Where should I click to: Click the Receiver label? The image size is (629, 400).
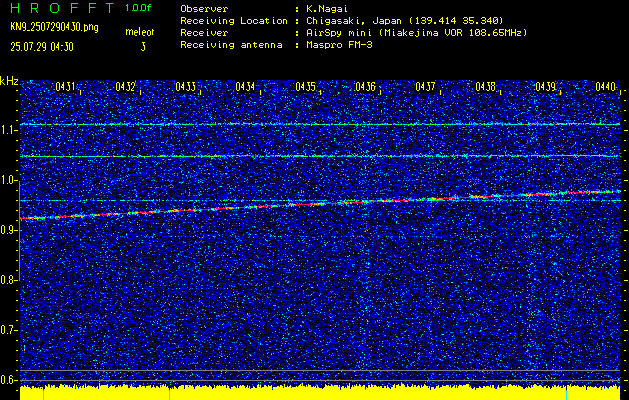[x=204, y=32]
